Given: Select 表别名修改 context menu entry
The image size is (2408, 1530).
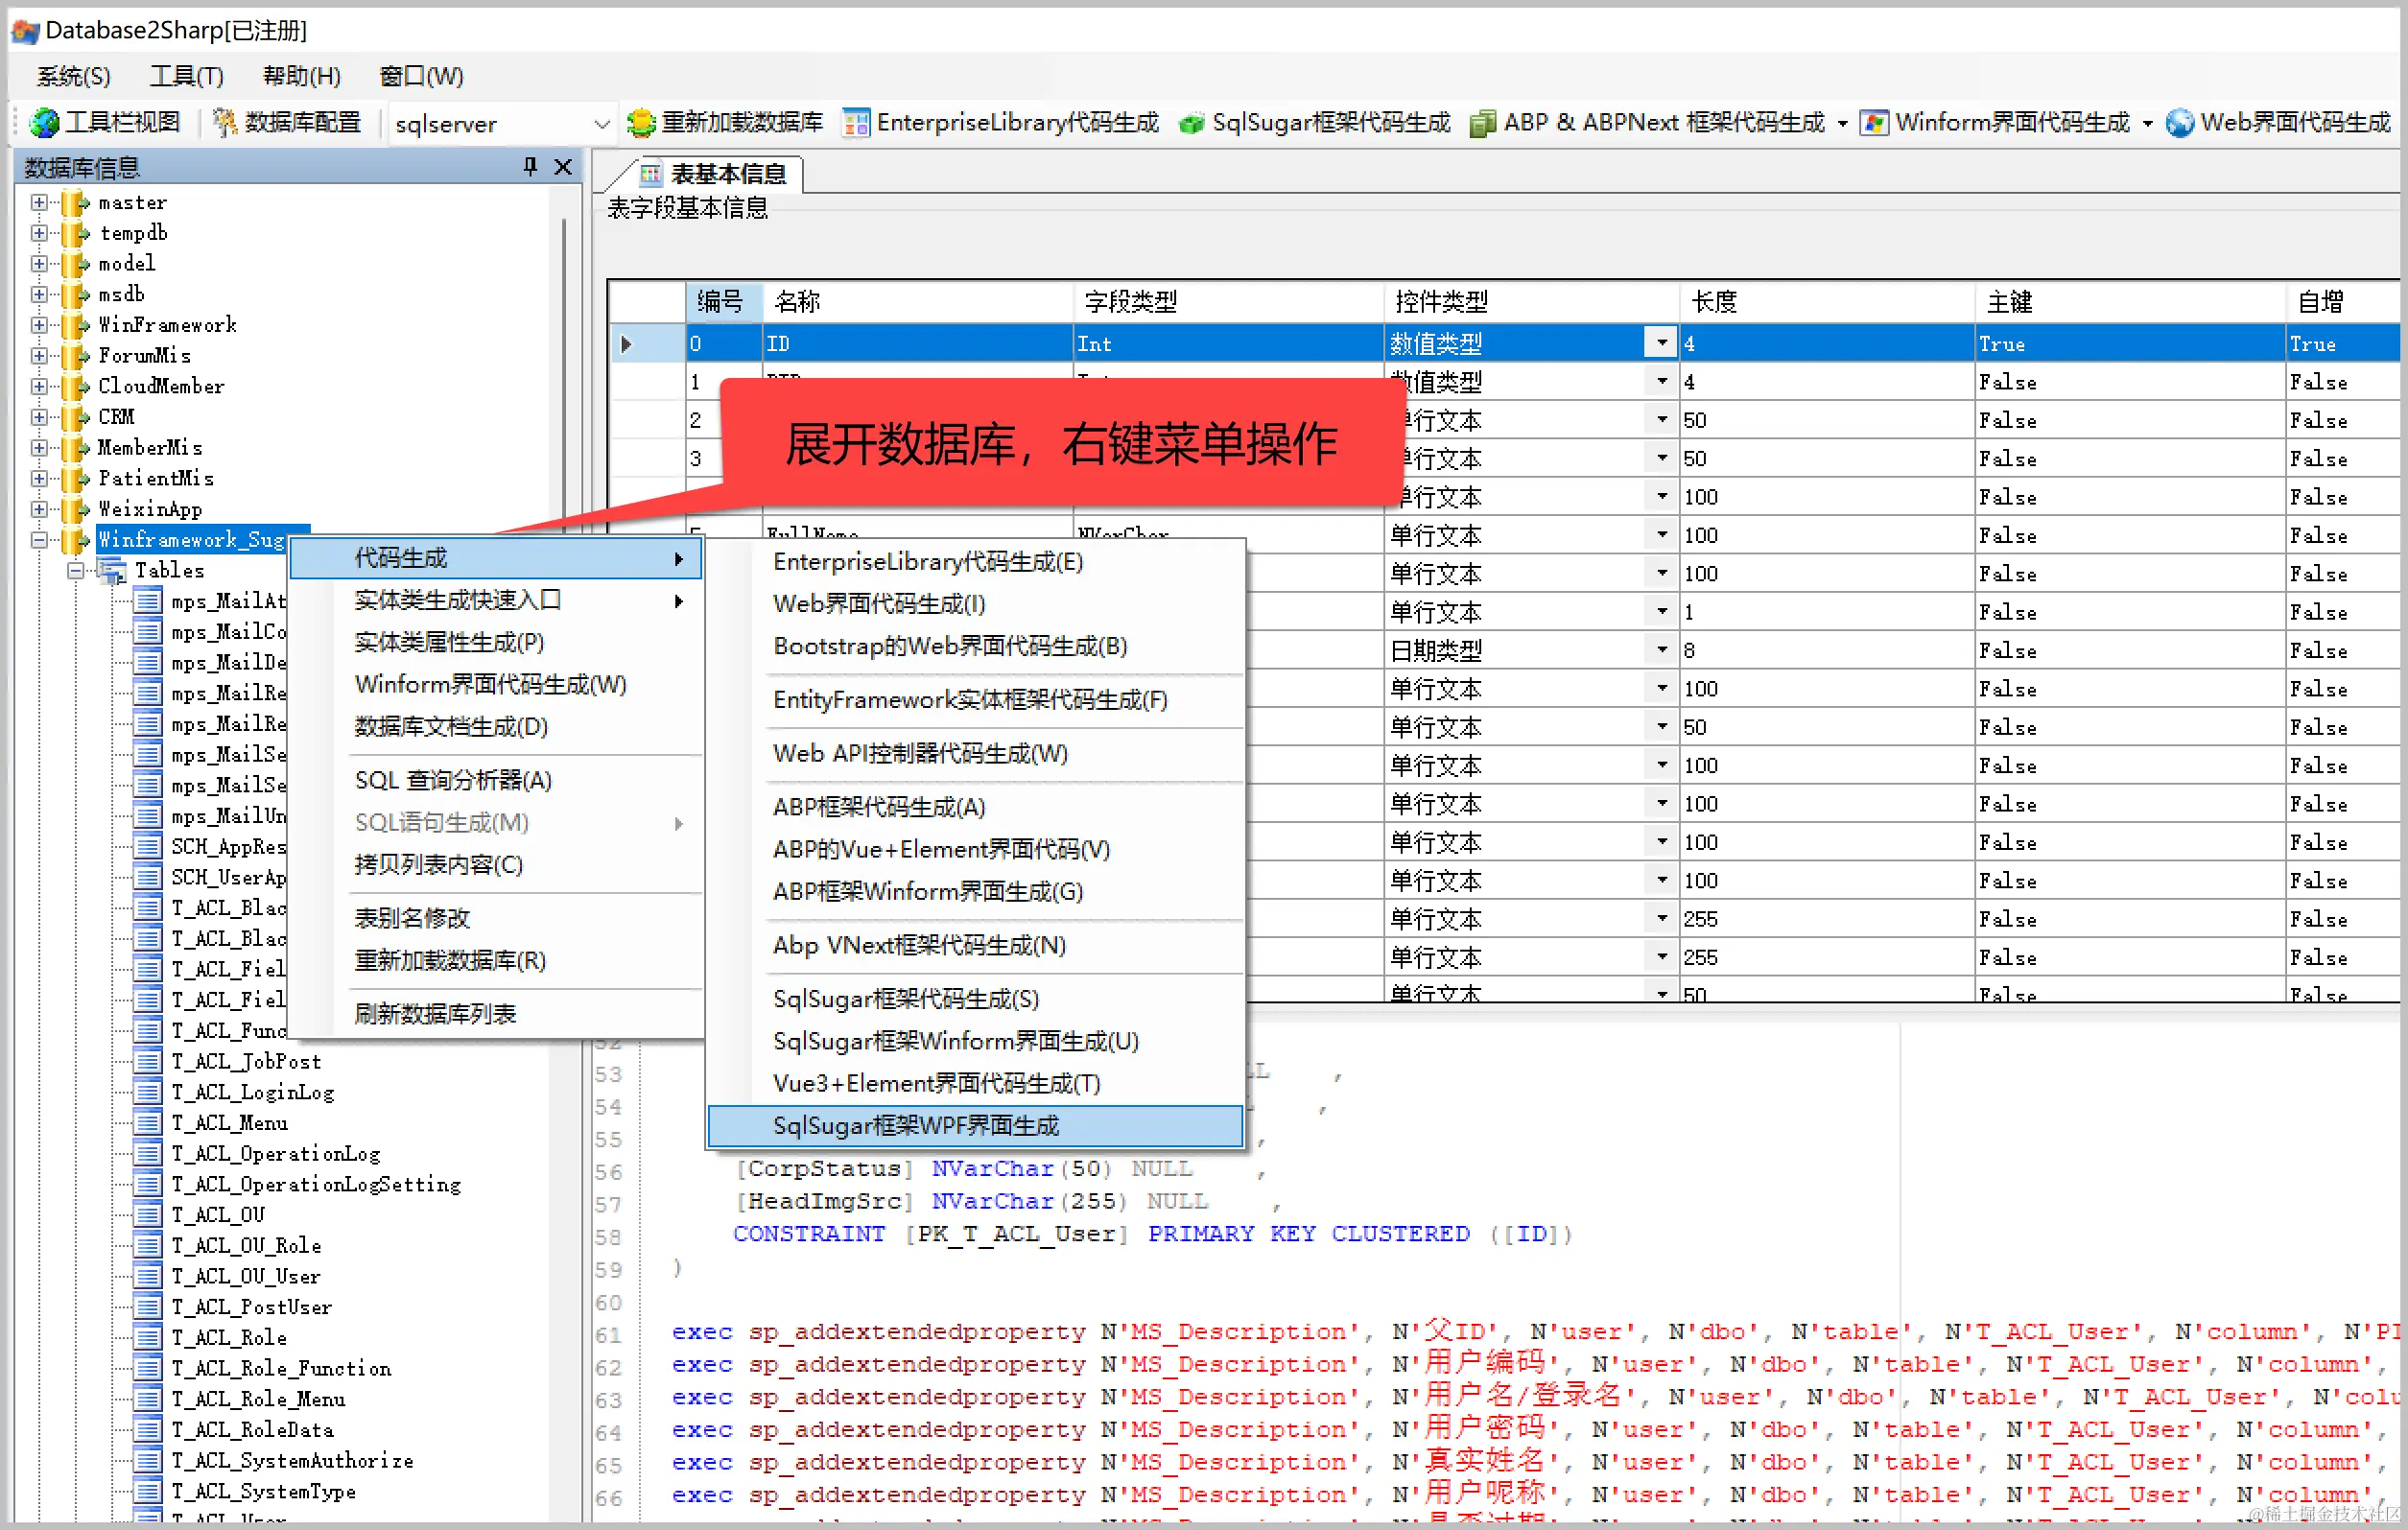Looking at the screenshot, I should pos(497,918).
